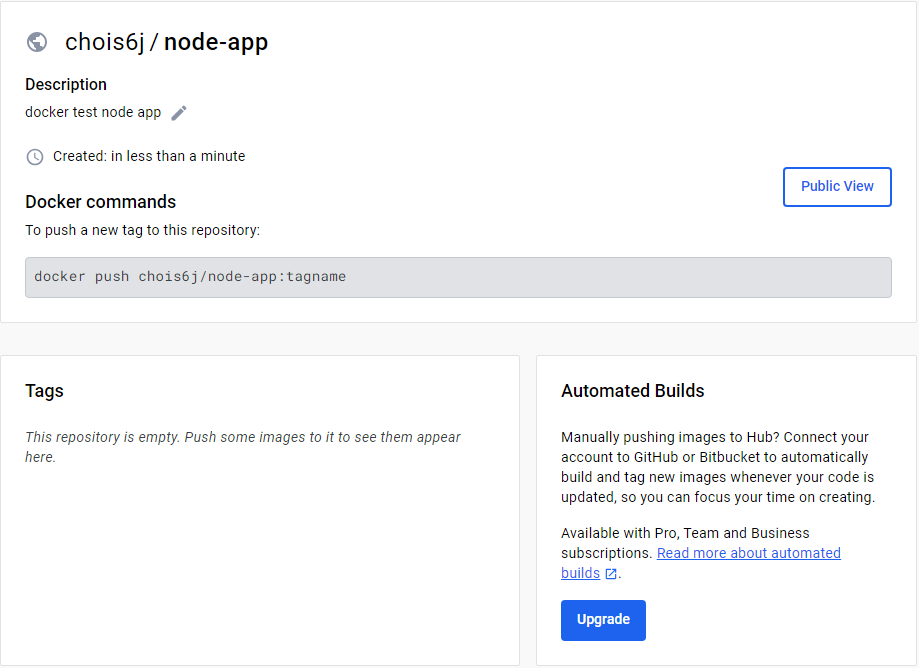Click the Automated Builds heading
Viewport: 919px width, 668px height.
632,391
